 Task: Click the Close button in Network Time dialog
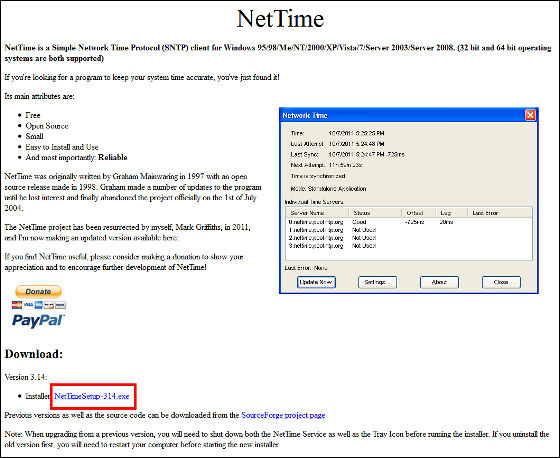[501, 282]
